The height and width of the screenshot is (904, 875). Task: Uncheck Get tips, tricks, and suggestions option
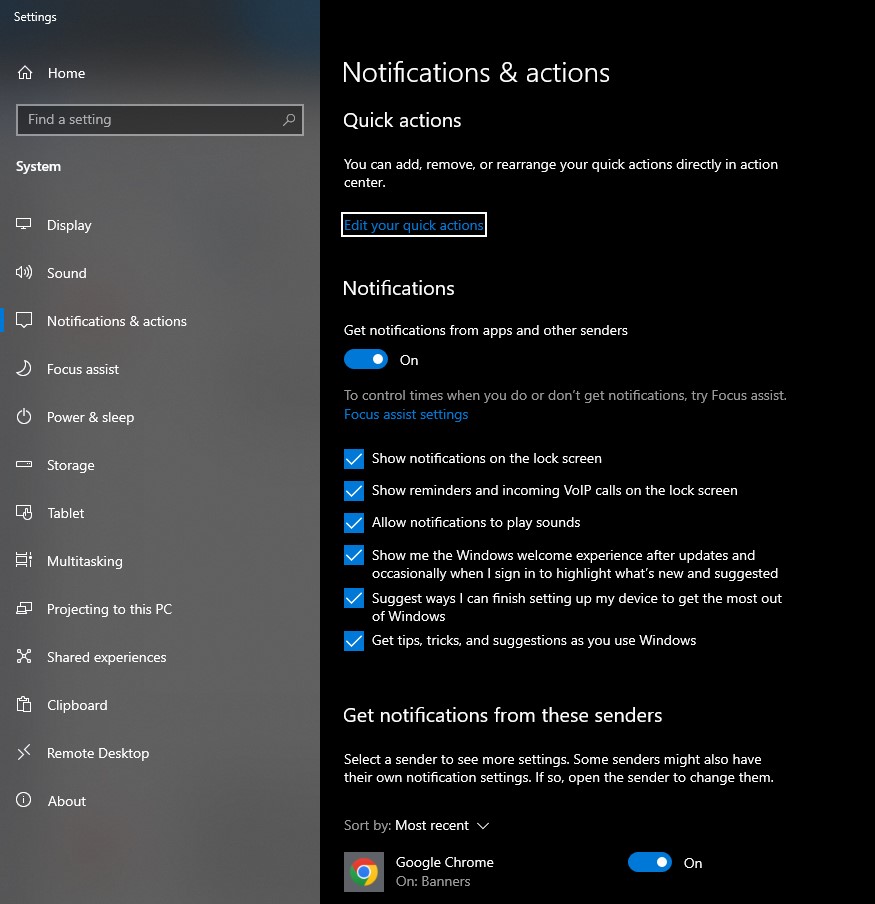pos(353,641)
